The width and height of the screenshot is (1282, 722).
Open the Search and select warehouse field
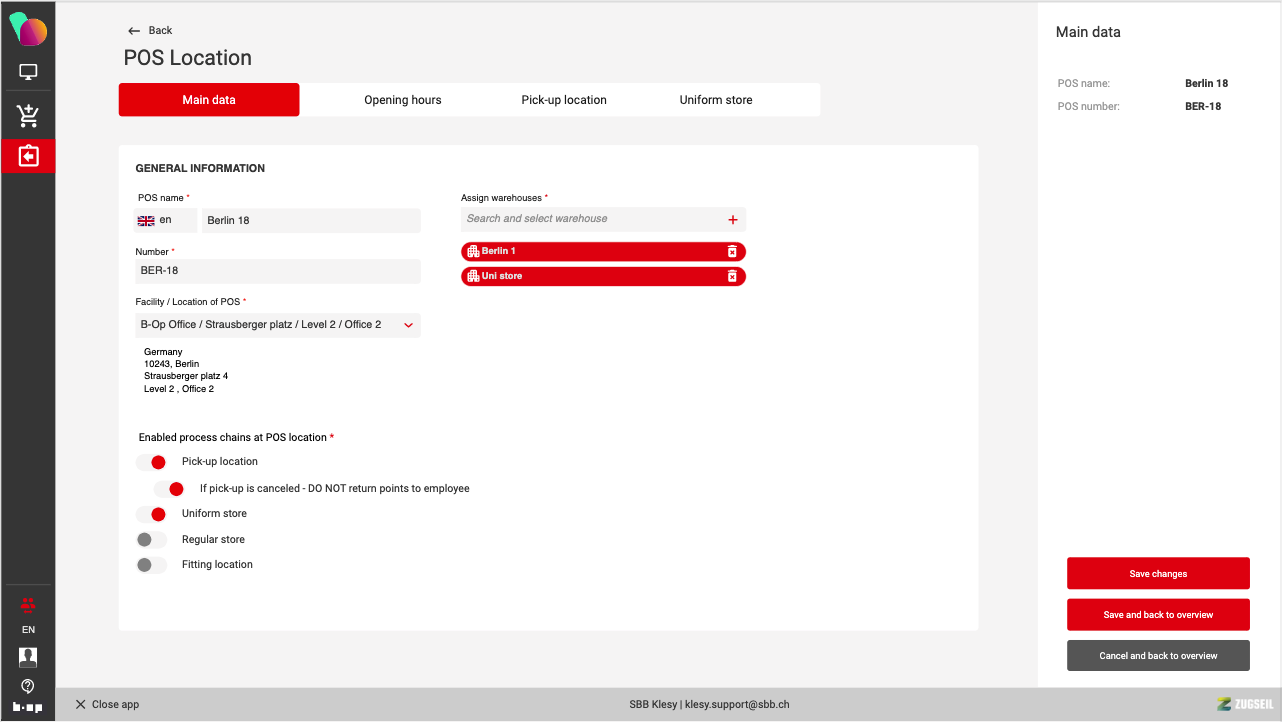pyautogui.click(x=590, y=219)
